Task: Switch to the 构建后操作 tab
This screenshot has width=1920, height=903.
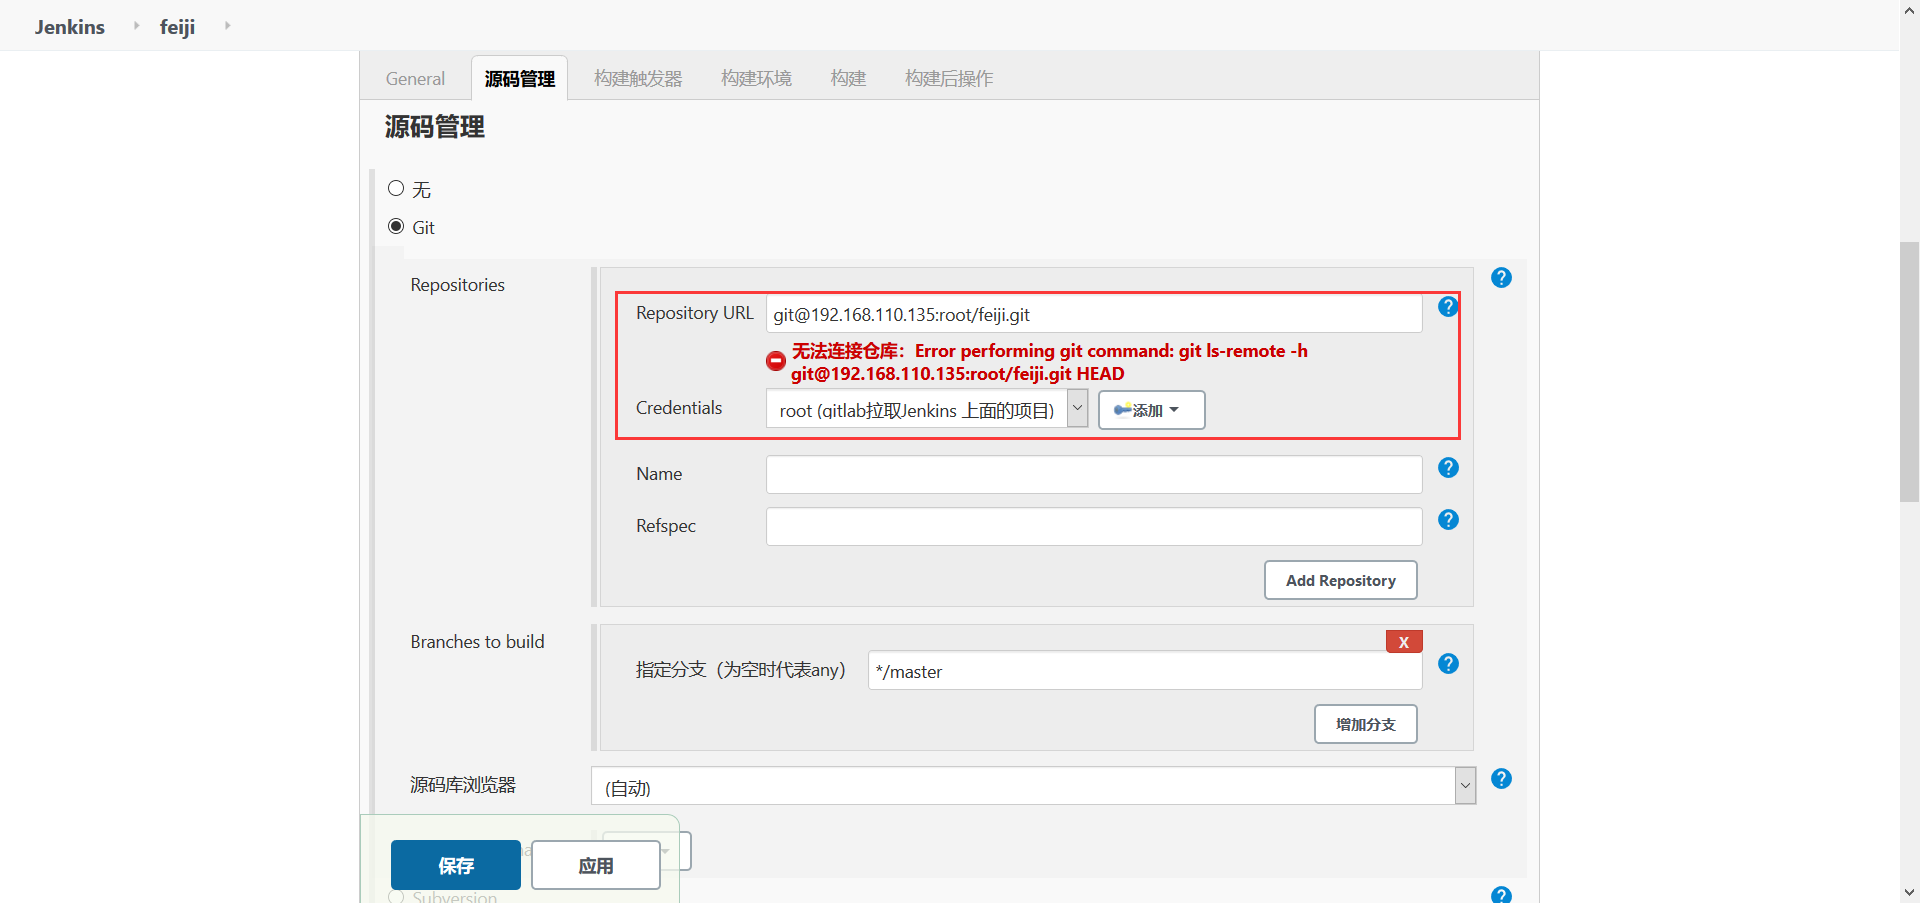Action: (x=949, y=78)
